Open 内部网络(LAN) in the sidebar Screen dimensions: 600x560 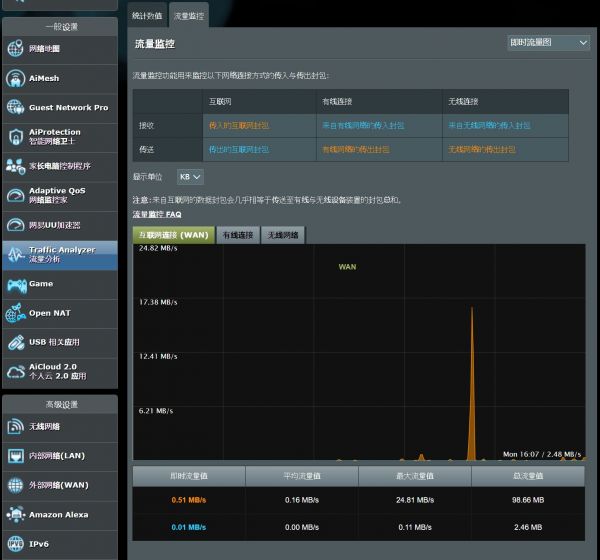[60, 456]
